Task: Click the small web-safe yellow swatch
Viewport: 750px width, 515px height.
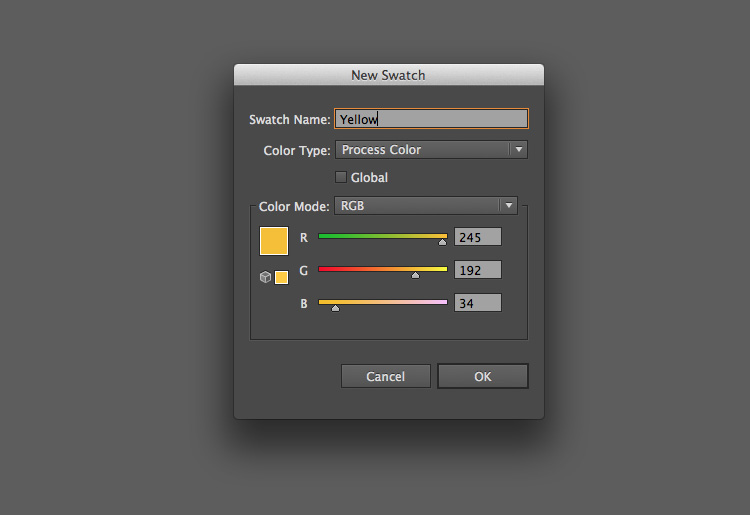Action: [x=282, y=277]
